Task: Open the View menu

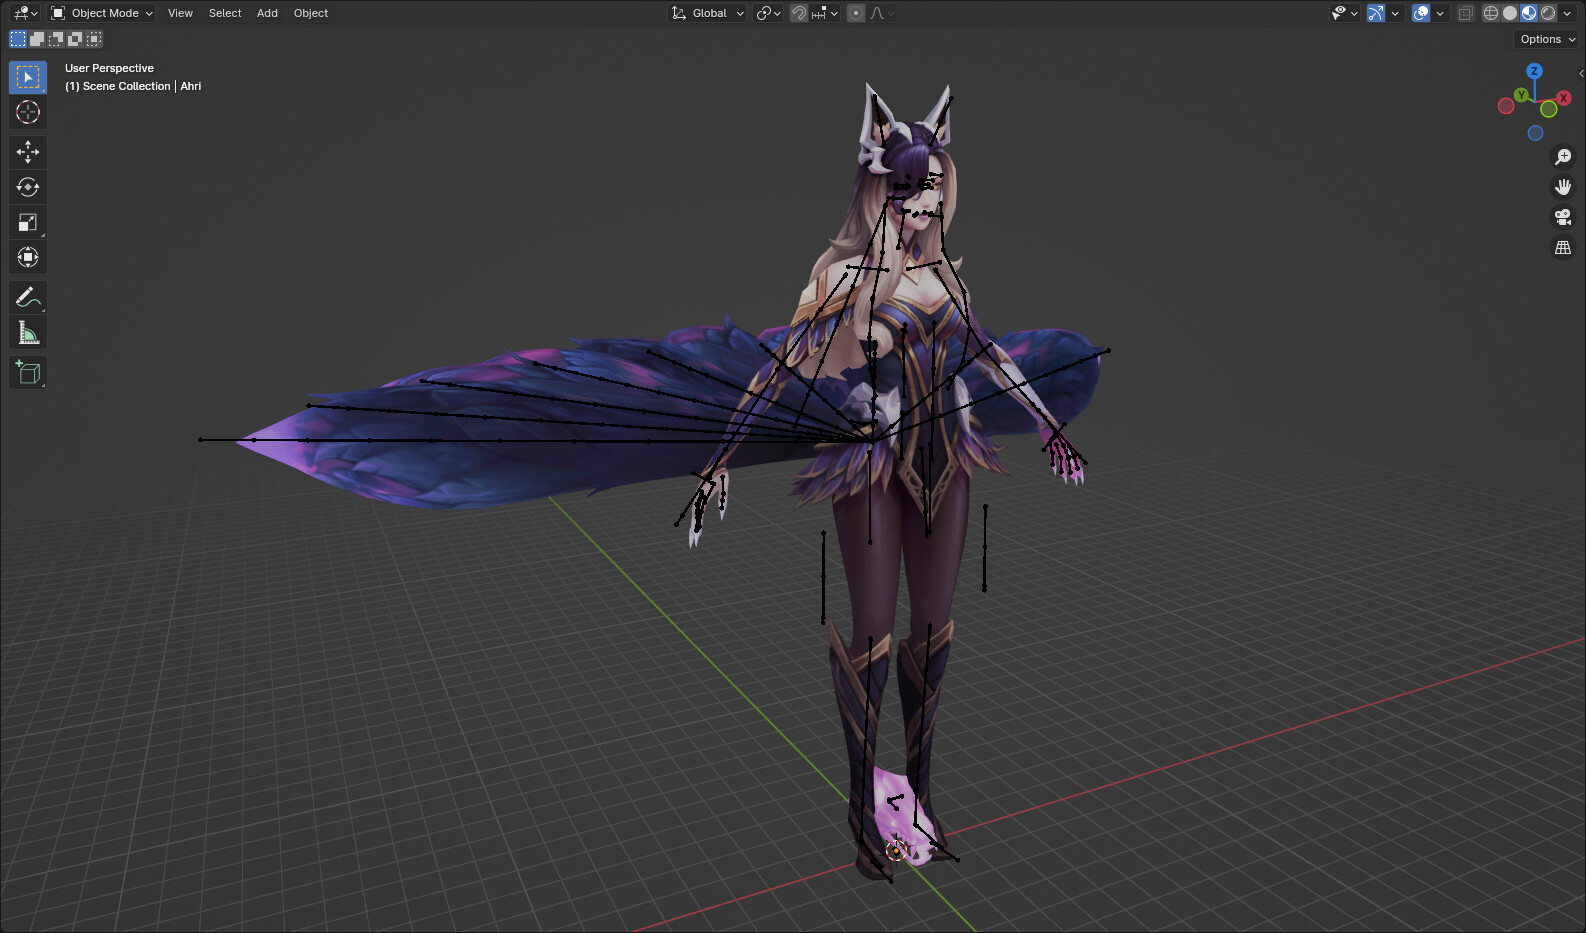Action: 180,13
